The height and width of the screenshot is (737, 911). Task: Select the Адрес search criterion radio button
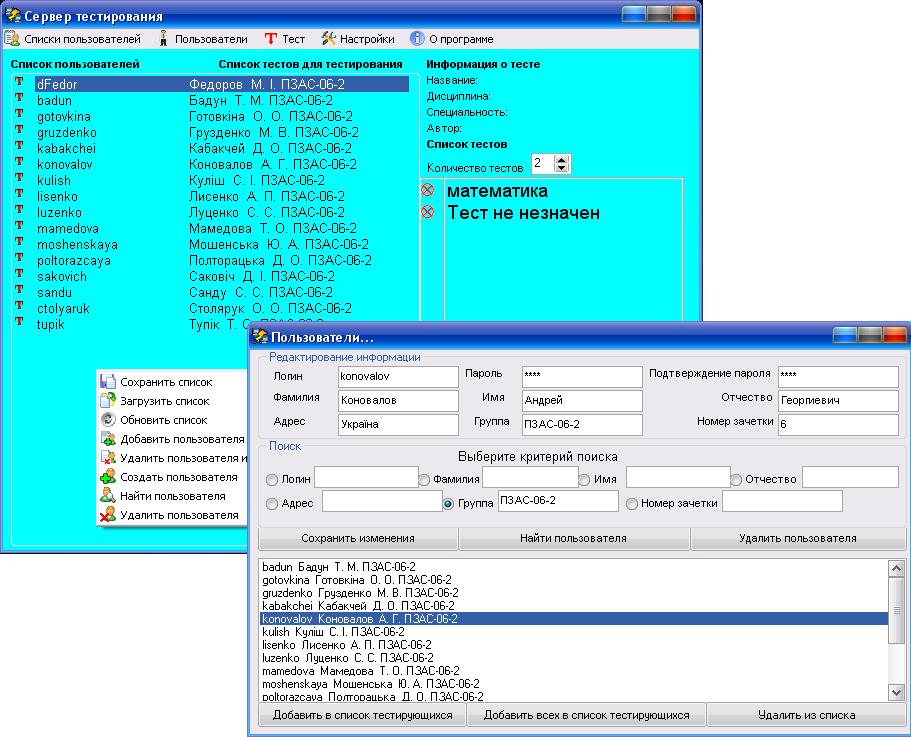click(272, 504)
